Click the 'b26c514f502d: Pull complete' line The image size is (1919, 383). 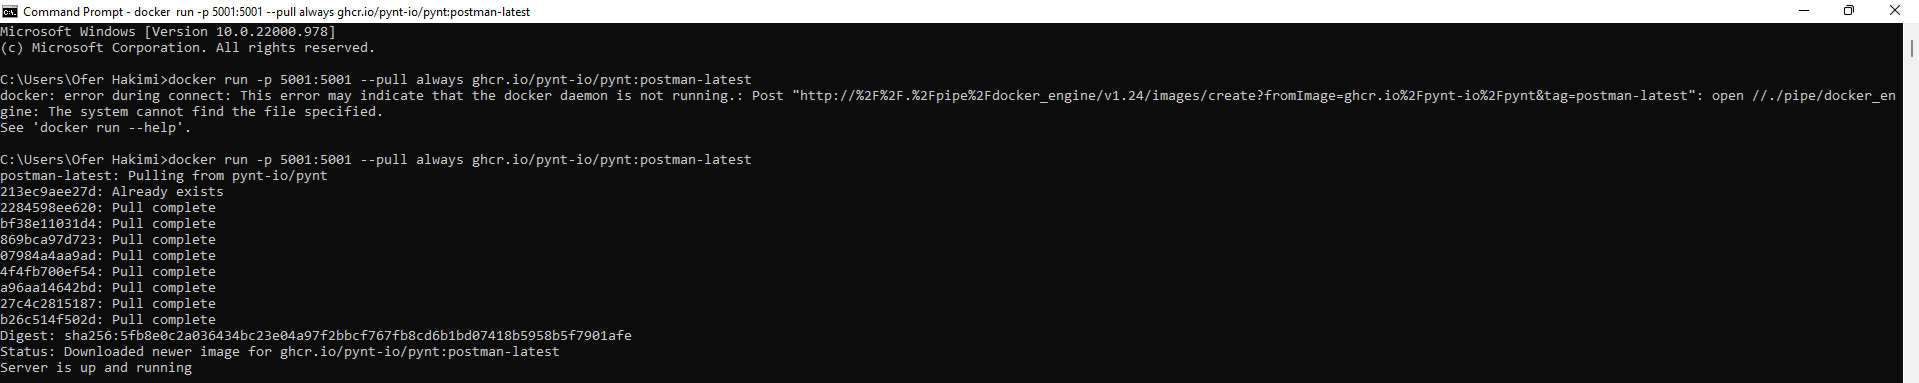coord(108,320)
